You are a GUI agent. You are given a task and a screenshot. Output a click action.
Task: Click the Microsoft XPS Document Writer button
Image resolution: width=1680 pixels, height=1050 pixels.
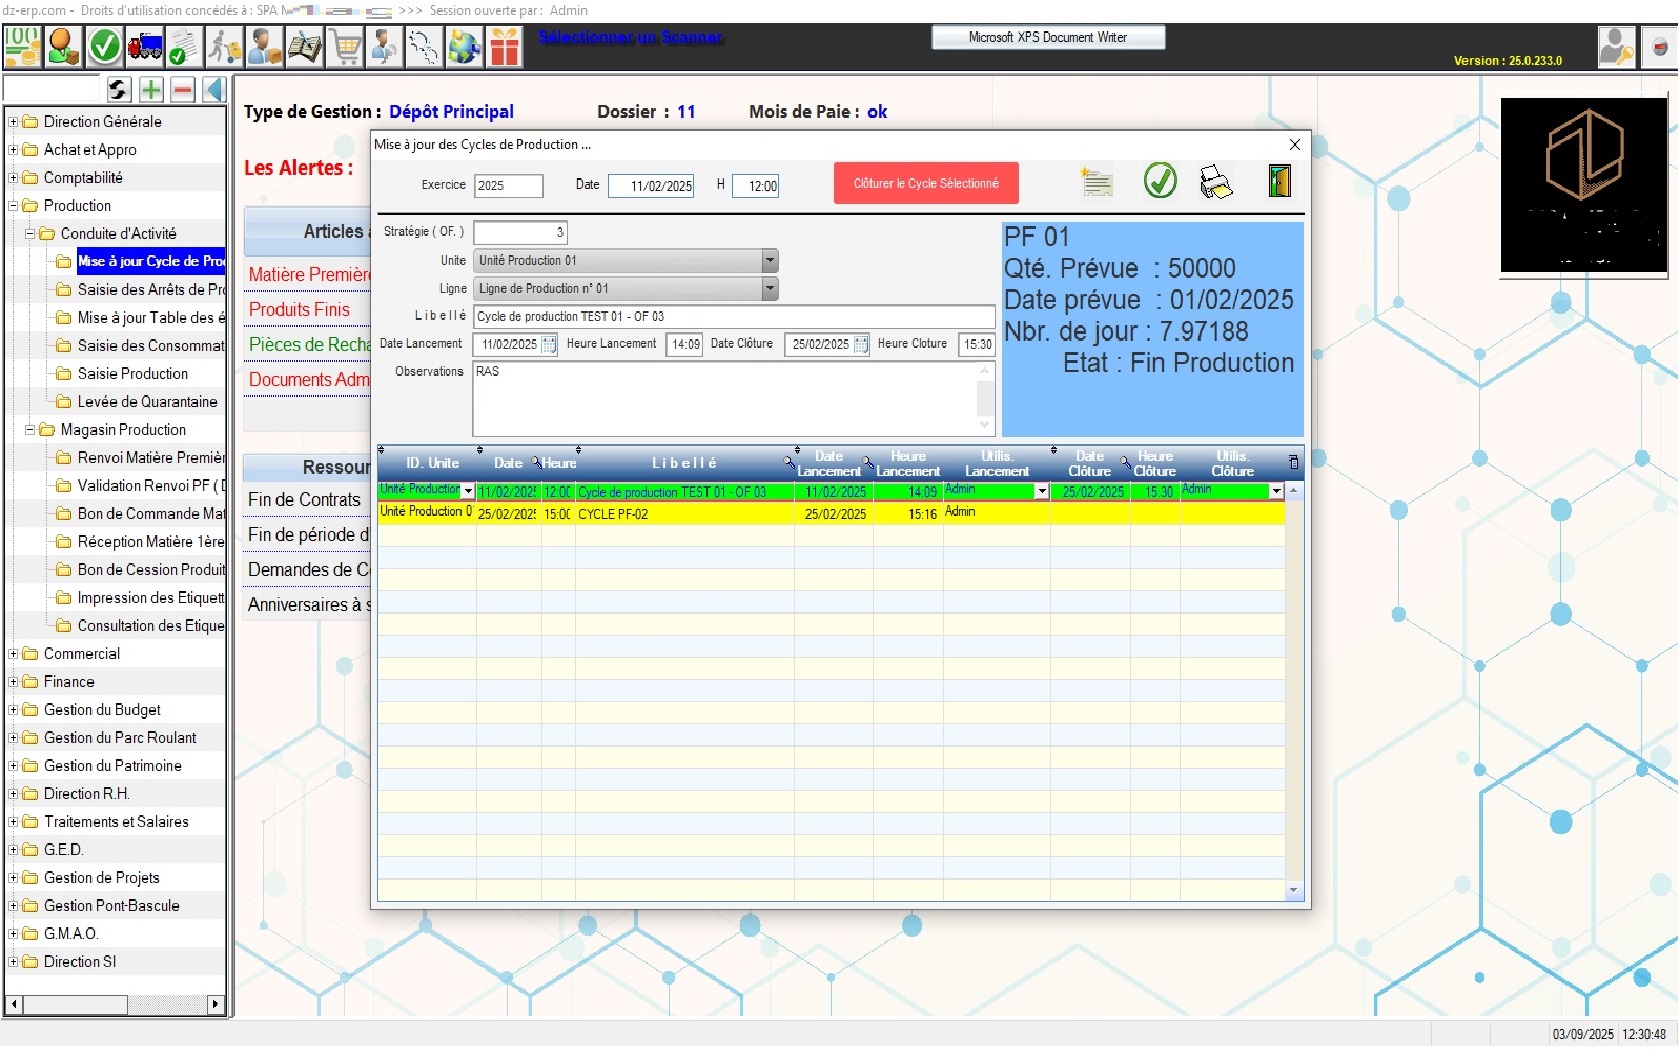click(1047, 38)
